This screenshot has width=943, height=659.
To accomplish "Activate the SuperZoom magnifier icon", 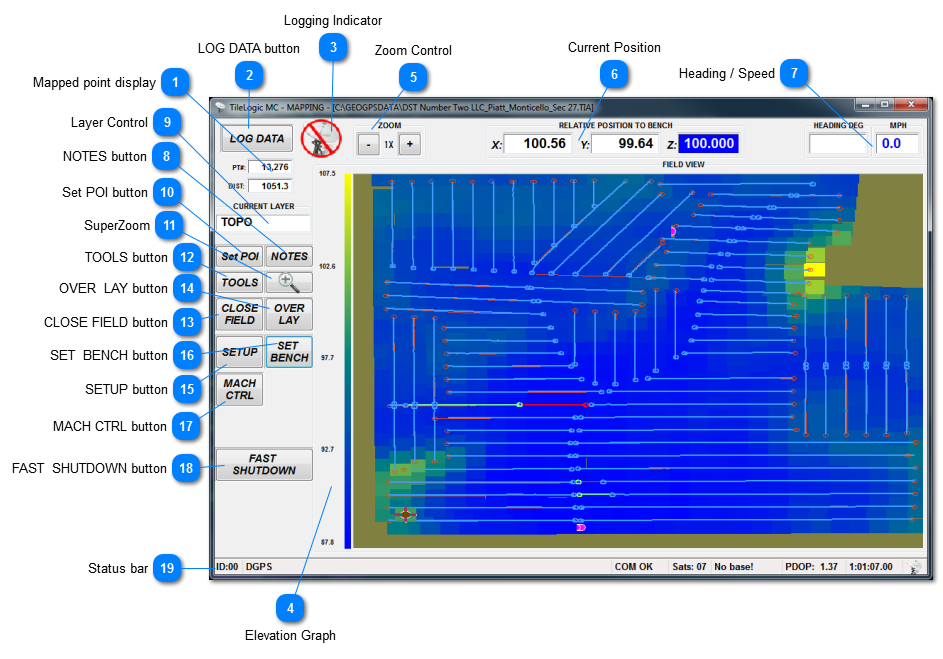I will (287, 283).
